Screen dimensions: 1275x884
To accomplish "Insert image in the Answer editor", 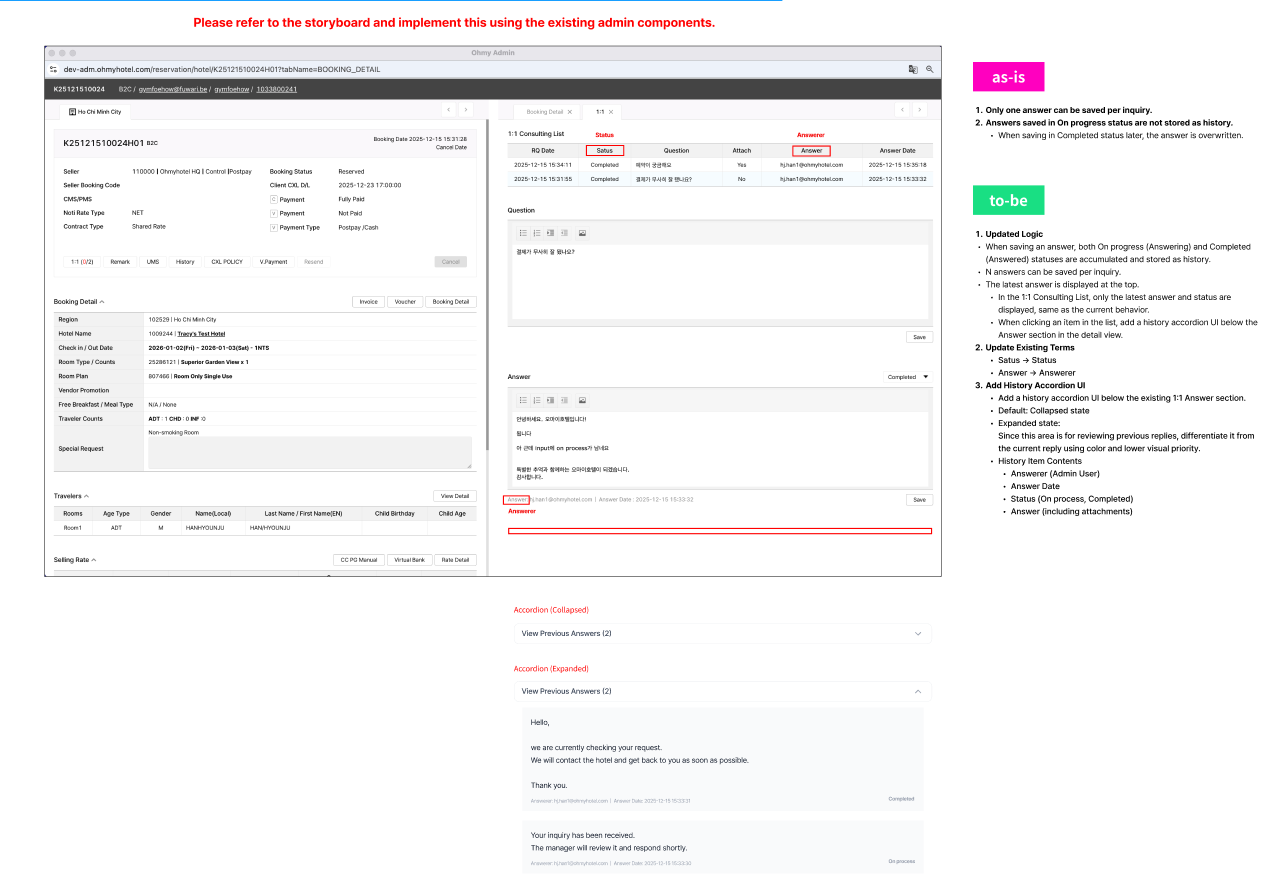I will 582,400.
